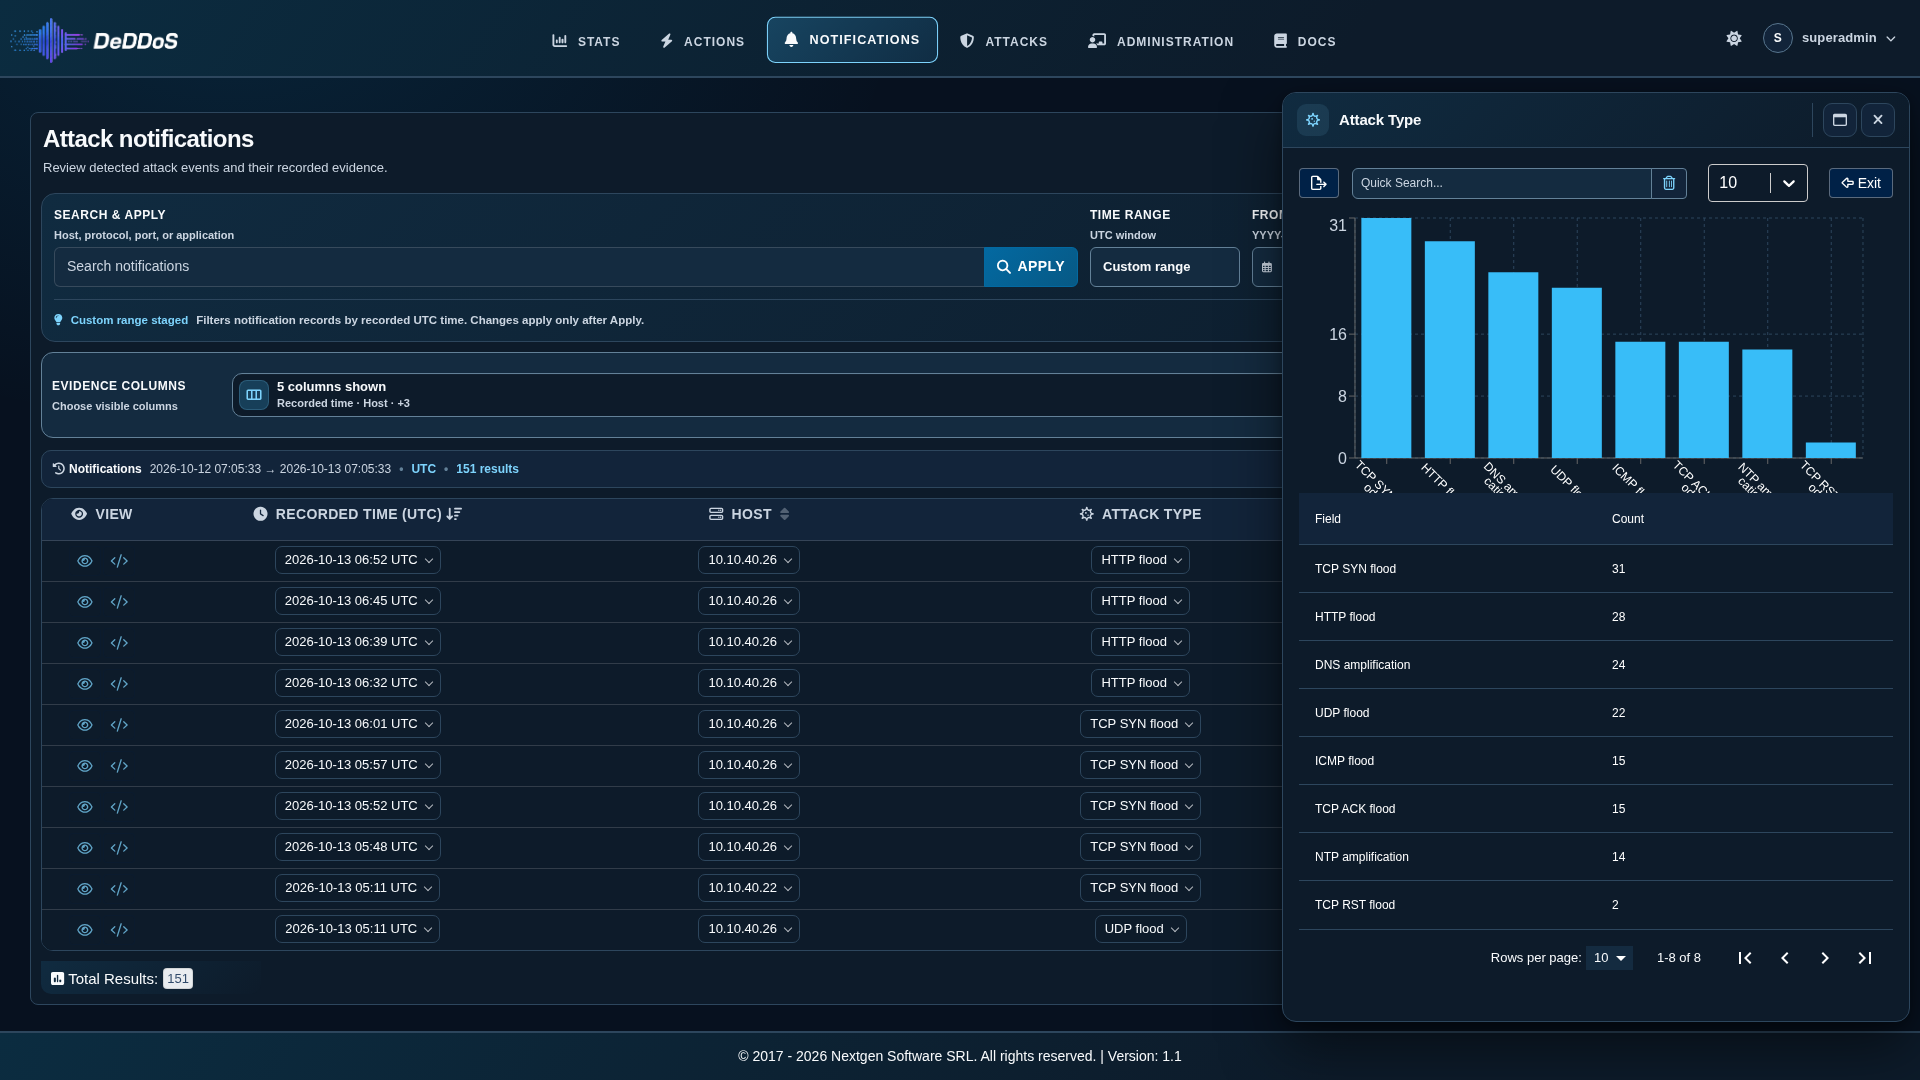The image size is (1920, 1080).
Task: Click the TCP SYN flood bar in chart
Action: (x=1386, y=338)
